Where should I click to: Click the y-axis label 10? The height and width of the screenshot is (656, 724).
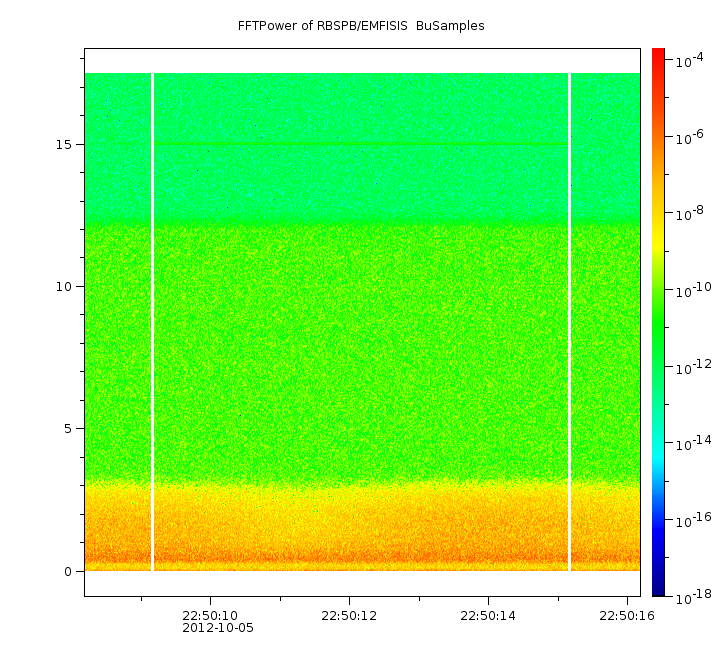[x=64, y=287]
